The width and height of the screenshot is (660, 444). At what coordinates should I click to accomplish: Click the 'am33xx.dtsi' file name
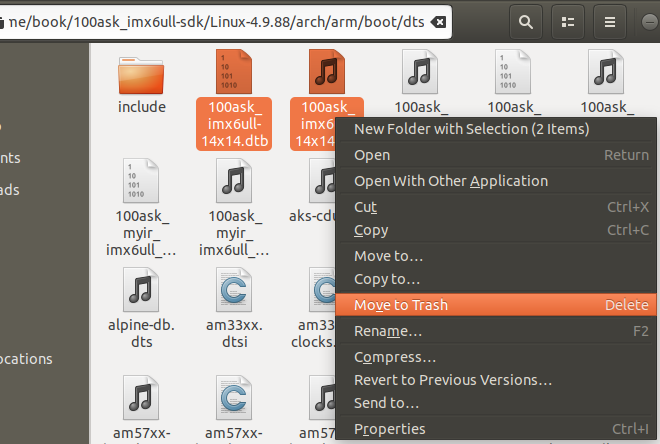(x=234, y=333)
